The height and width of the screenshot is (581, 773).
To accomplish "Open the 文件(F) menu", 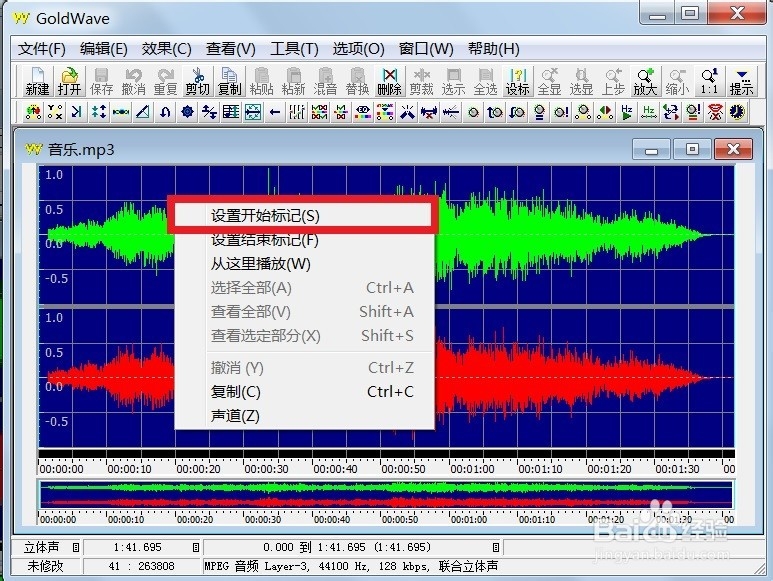I will (x=42, y=49).
